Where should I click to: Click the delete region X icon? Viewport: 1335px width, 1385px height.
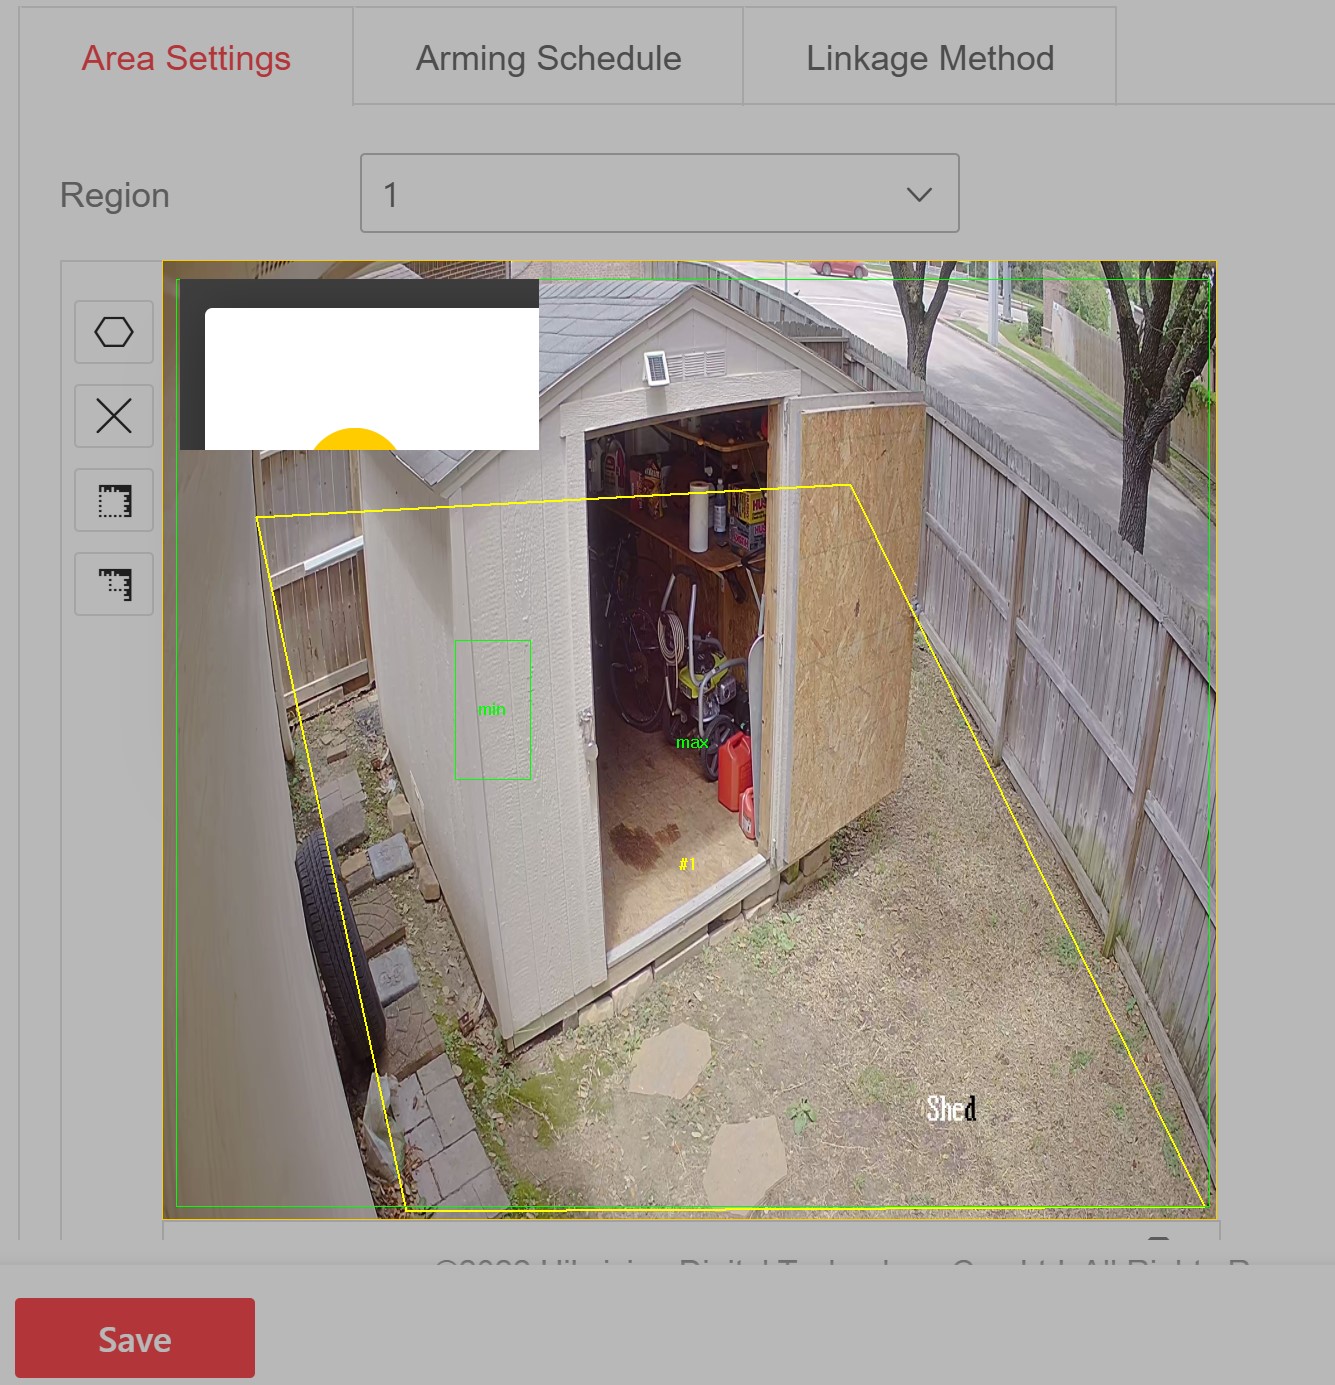pos(113,416)
